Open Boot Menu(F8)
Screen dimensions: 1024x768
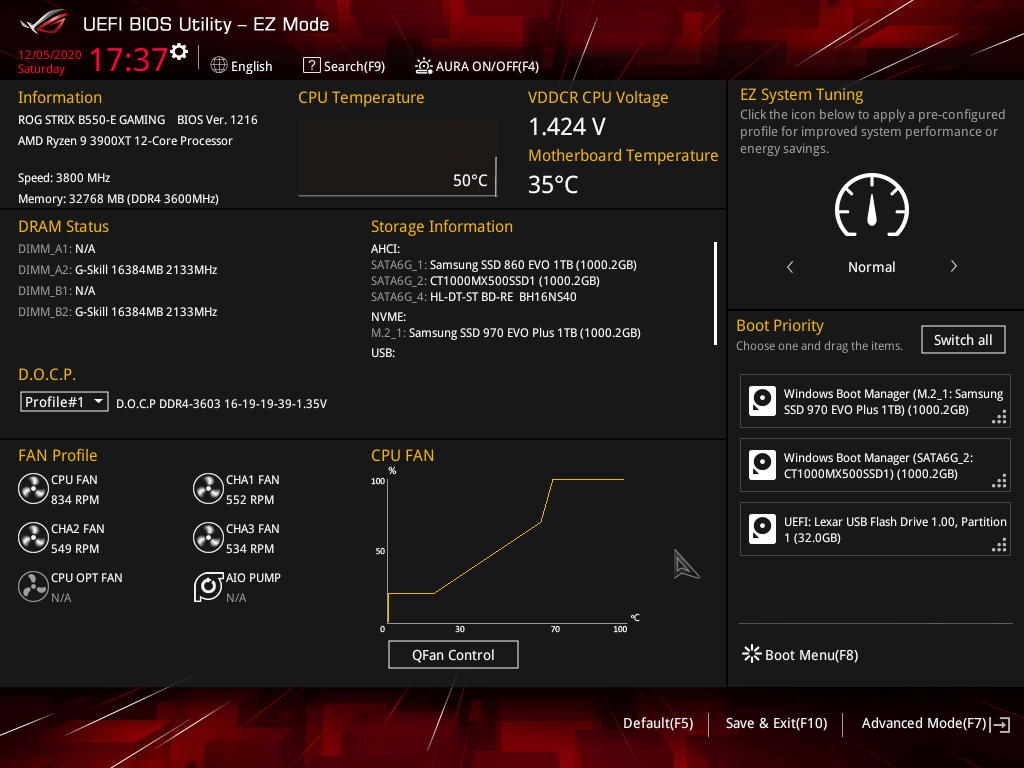801,654
